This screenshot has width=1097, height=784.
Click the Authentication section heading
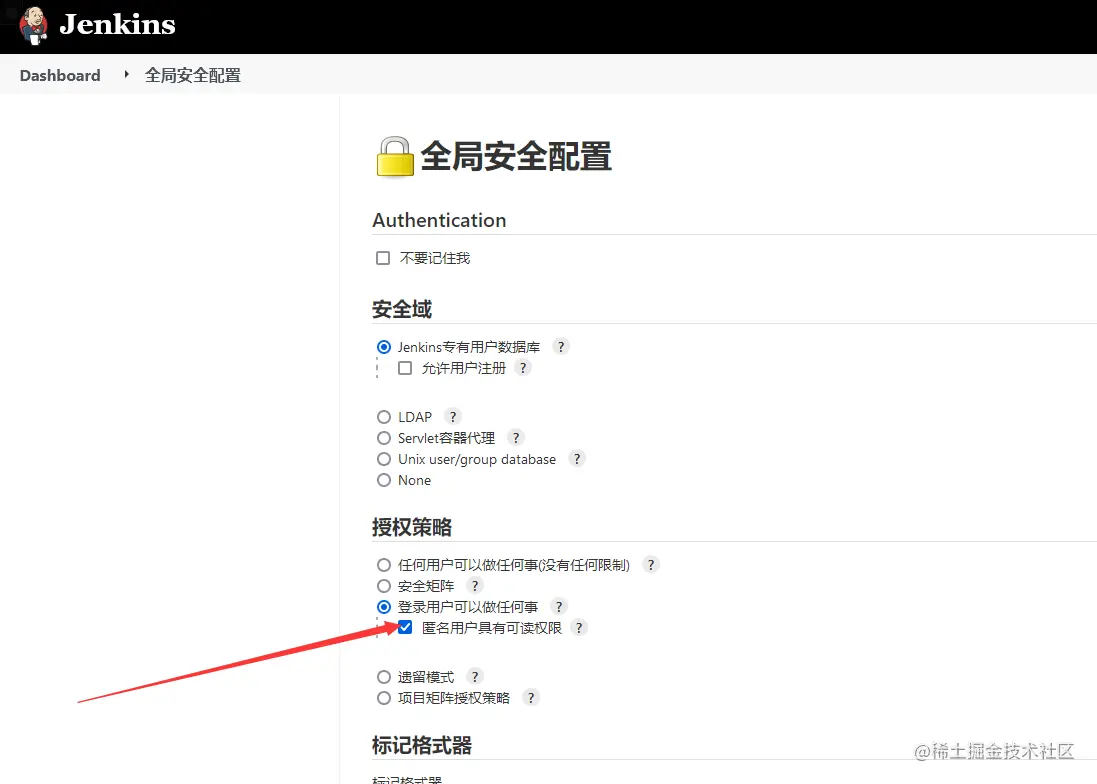click(x=439, y=220)
